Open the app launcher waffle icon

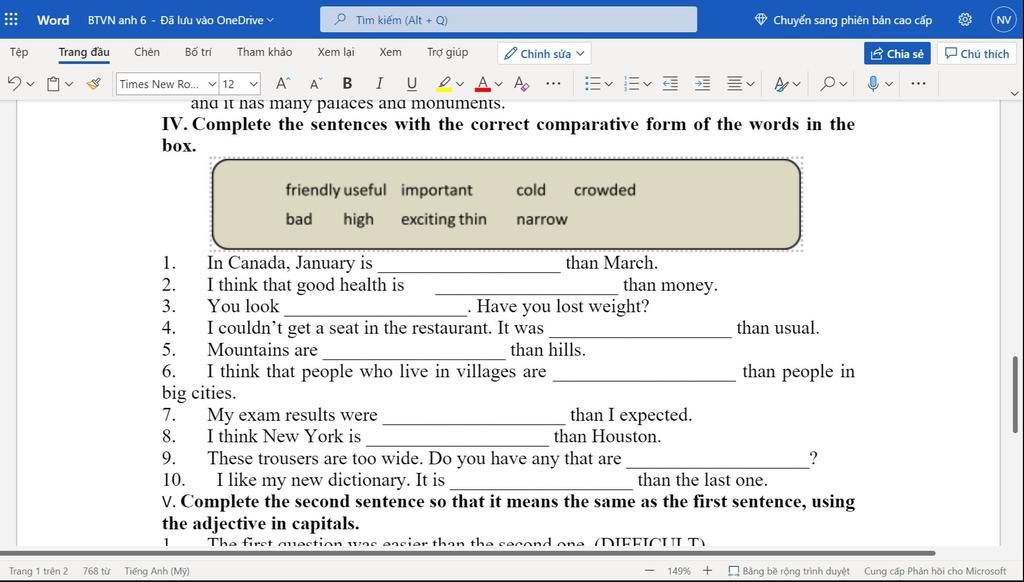[11, 20]
